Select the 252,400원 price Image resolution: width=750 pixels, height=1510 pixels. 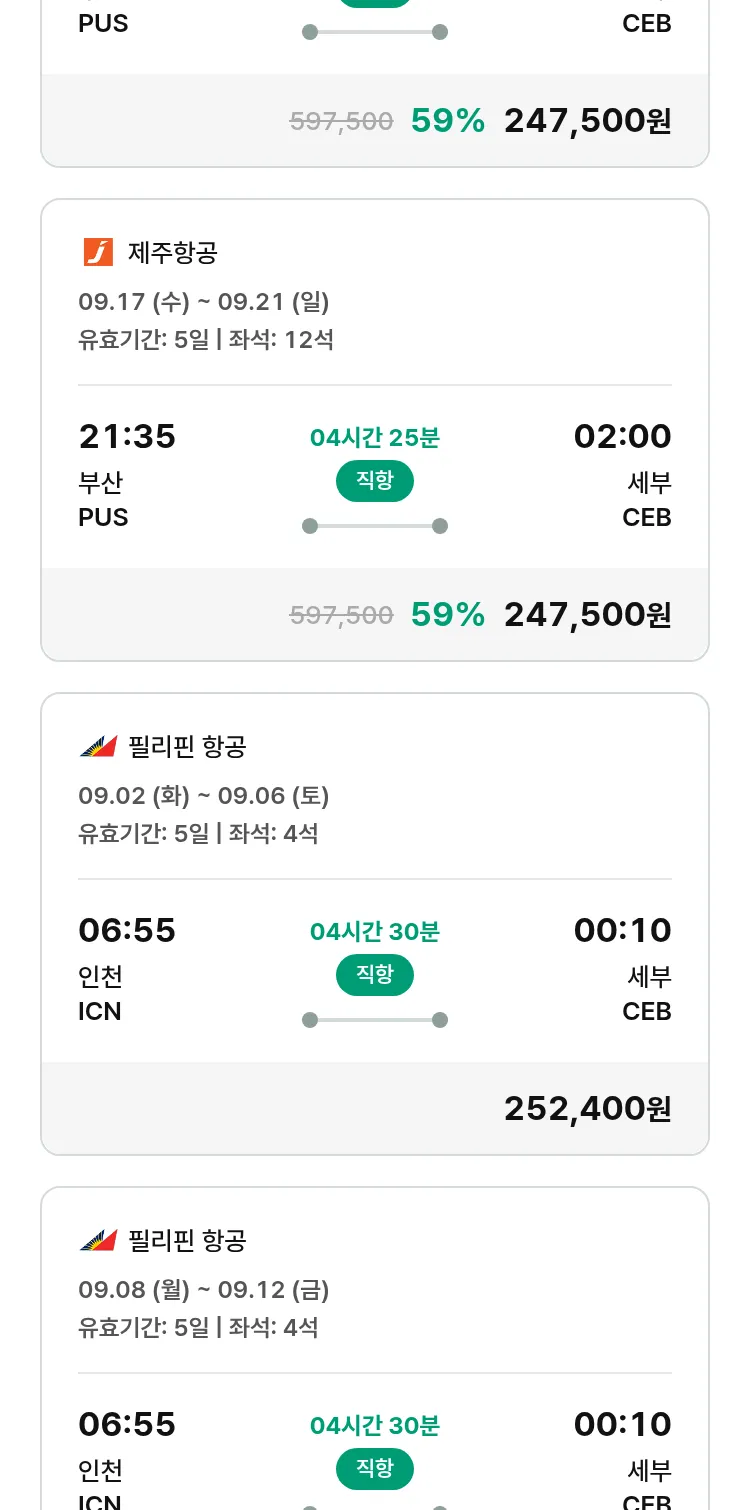[587, 1108]
